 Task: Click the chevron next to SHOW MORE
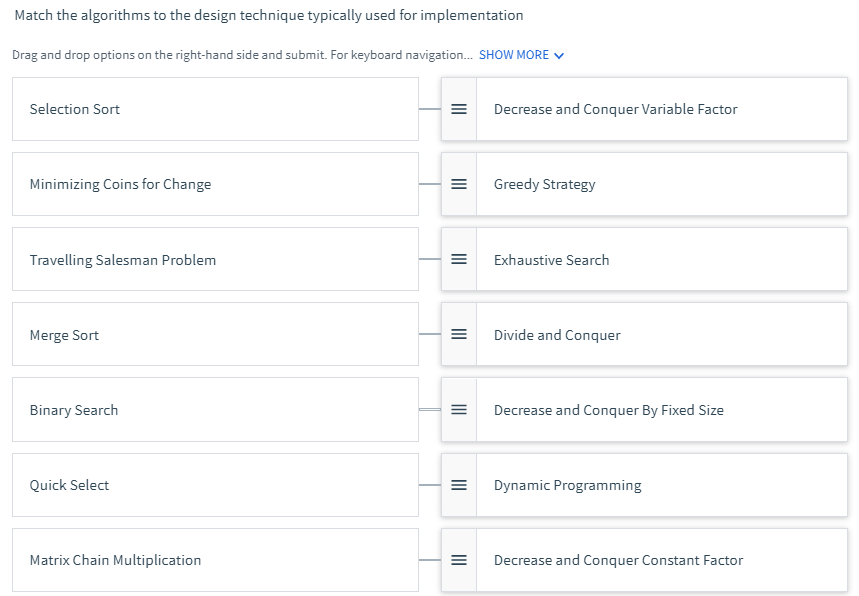pyautogui.click(x=559, y=56)
